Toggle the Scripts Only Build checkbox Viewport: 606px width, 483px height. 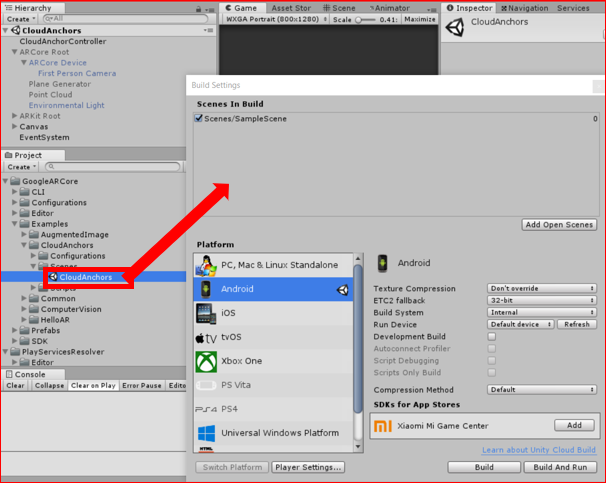click(492, 372)
